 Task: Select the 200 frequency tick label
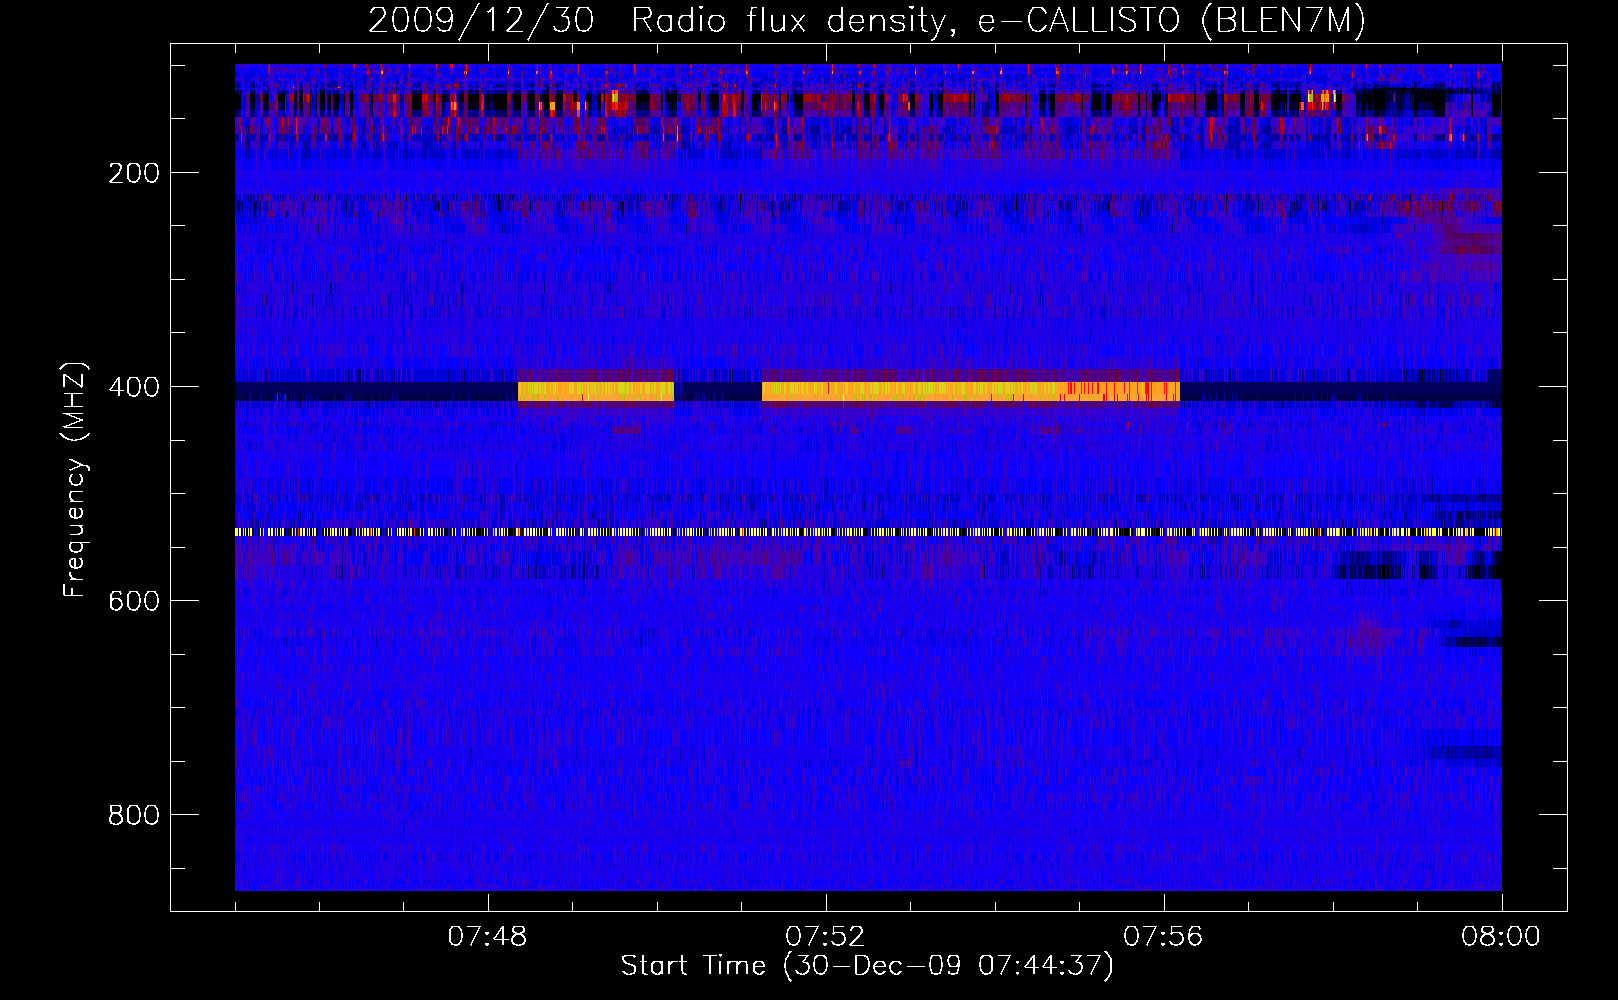point(134,173)
